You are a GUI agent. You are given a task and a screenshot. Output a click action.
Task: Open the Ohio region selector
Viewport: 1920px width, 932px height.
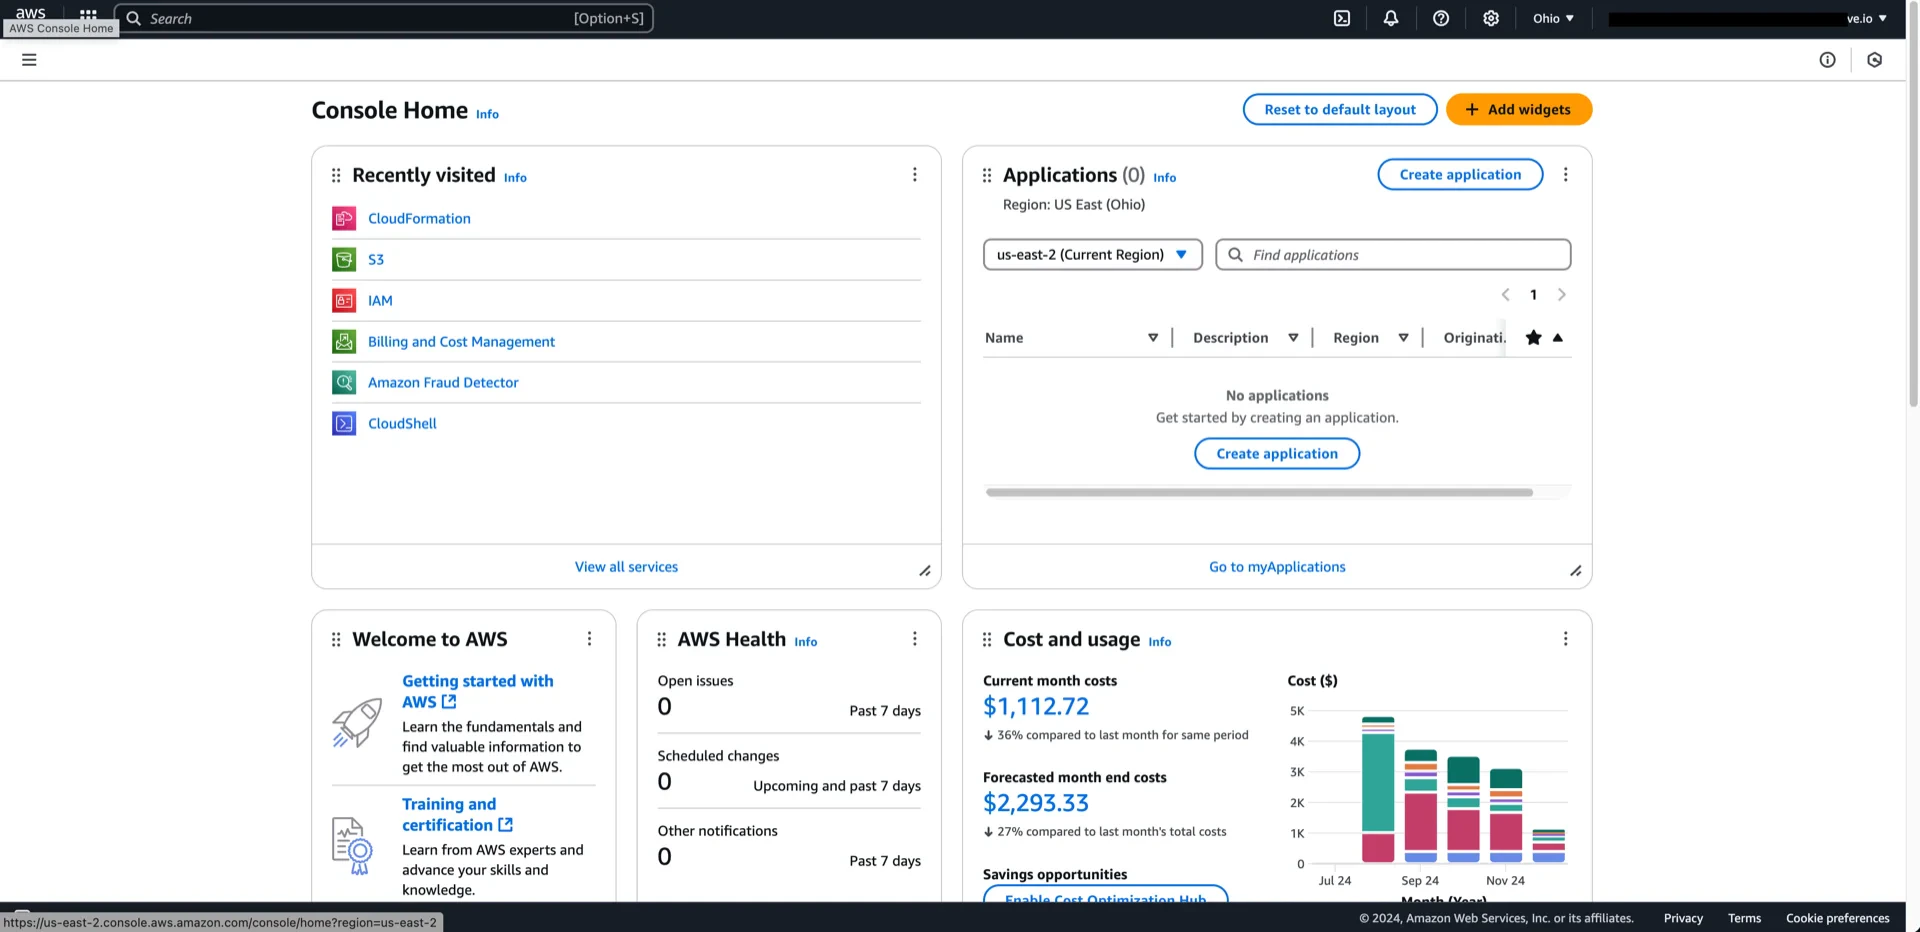(1553, 18)
